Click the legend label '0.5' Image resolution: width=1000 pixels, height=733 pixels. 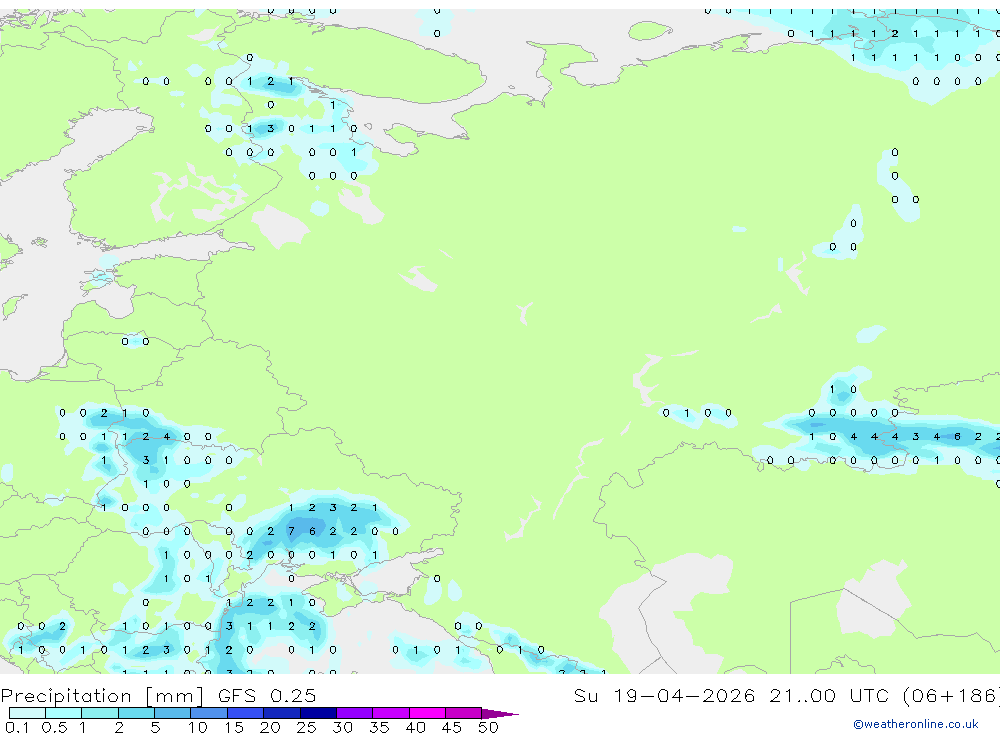(x=54, y=727)
